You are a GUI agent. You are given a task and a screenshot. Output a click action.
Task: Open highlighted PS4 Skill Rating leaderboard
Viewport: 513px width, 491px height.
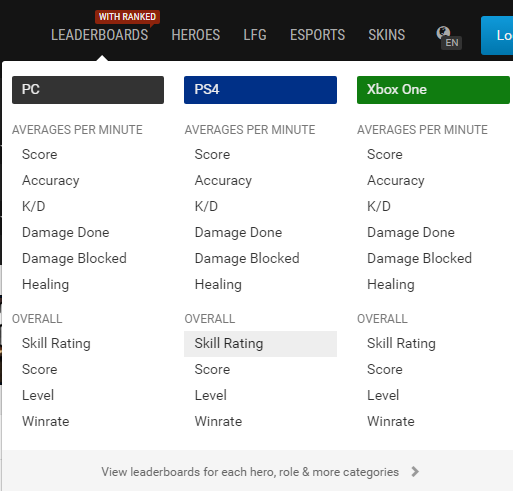point(260,344)
